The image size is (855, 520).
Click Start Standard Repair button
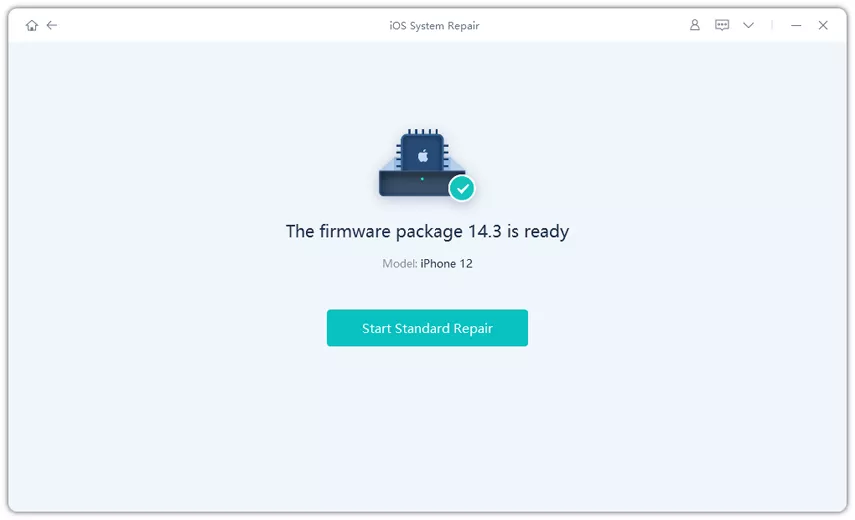427,328
